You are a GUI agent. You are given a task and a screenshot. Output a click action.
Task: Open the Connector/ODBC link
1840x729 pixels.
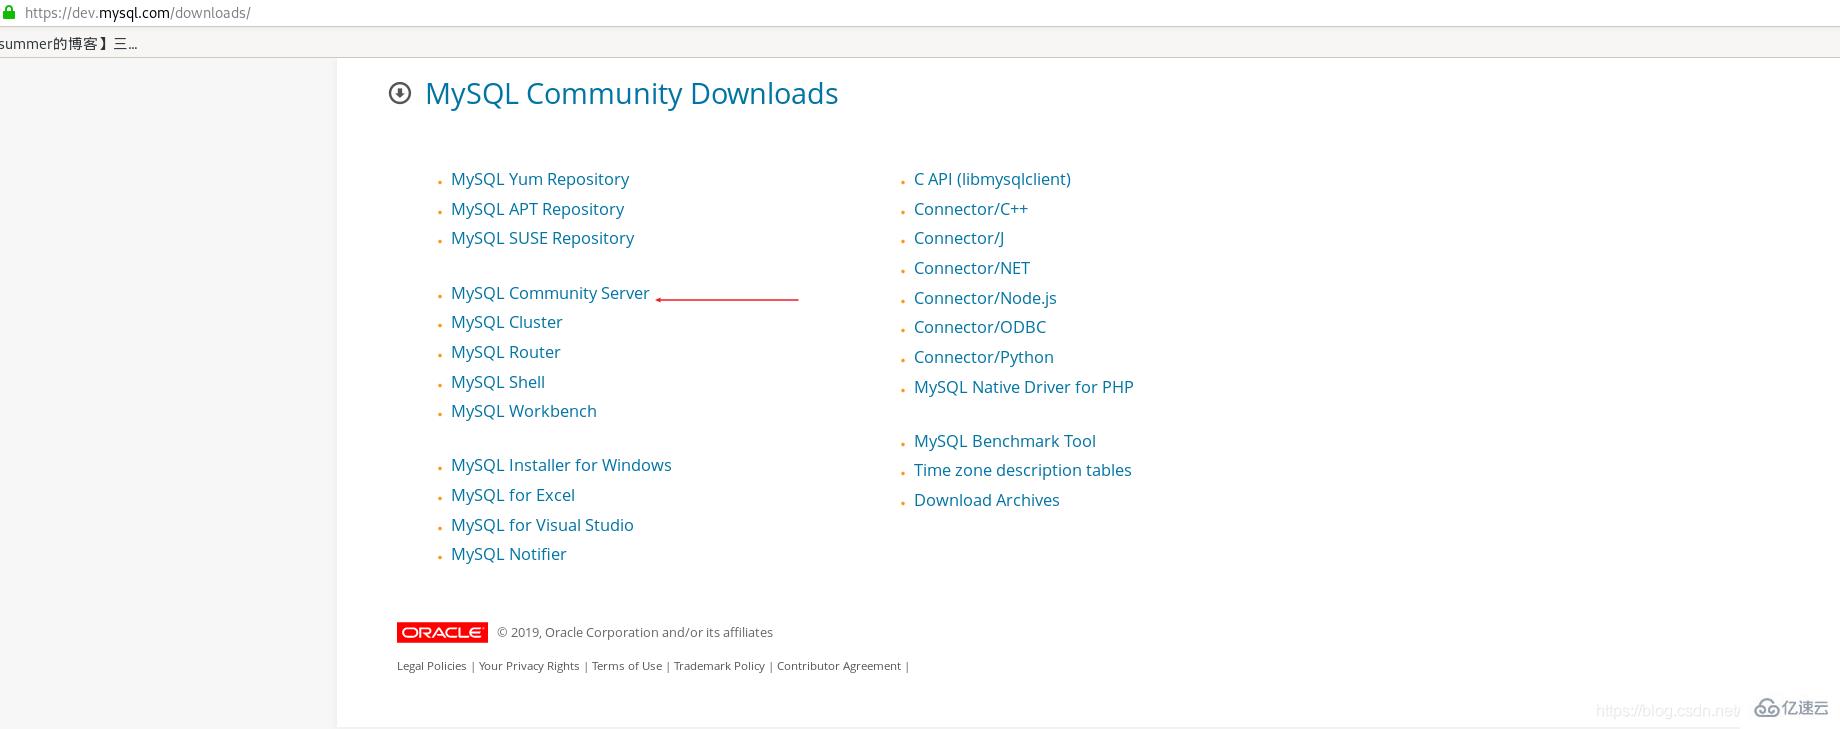[980, 327]
